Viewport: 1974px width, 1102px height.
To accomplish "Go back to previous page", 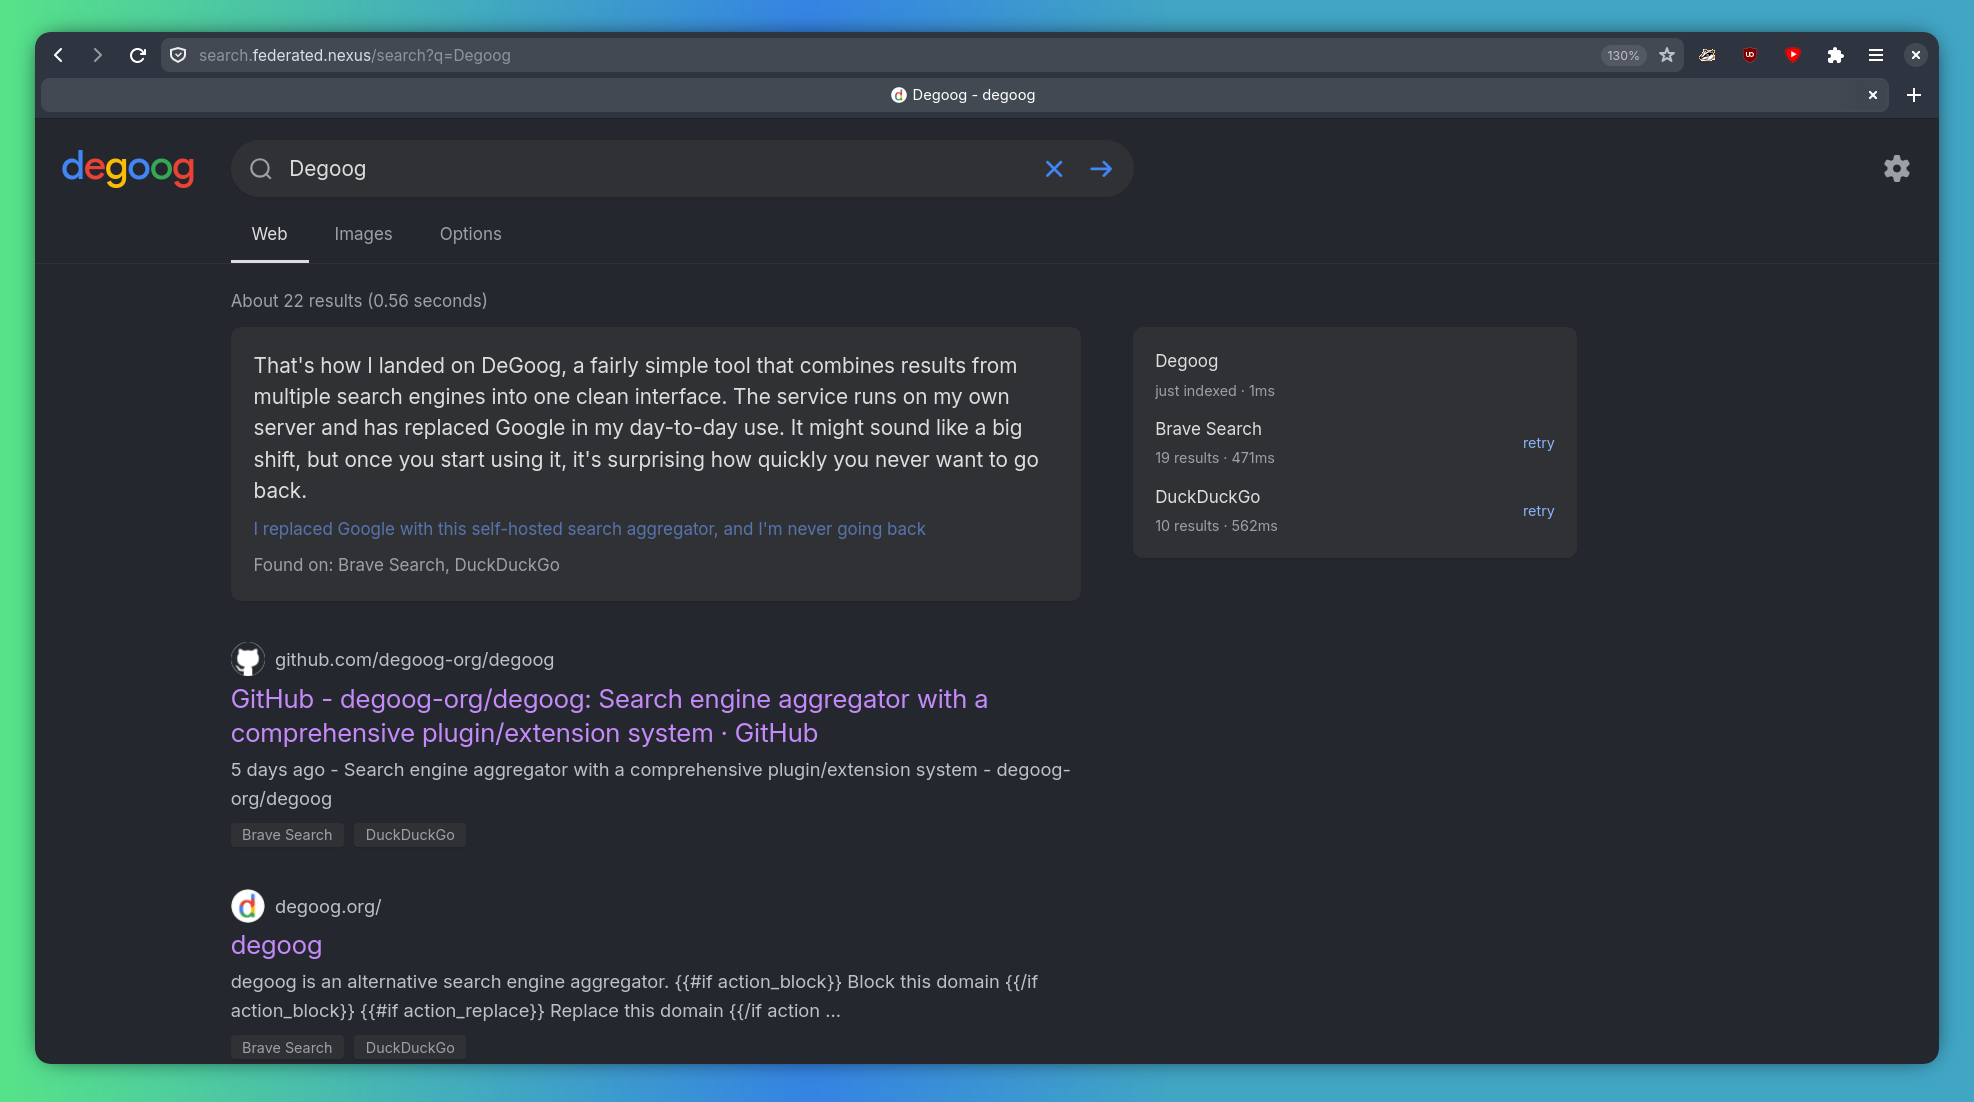I will [59, 55].
